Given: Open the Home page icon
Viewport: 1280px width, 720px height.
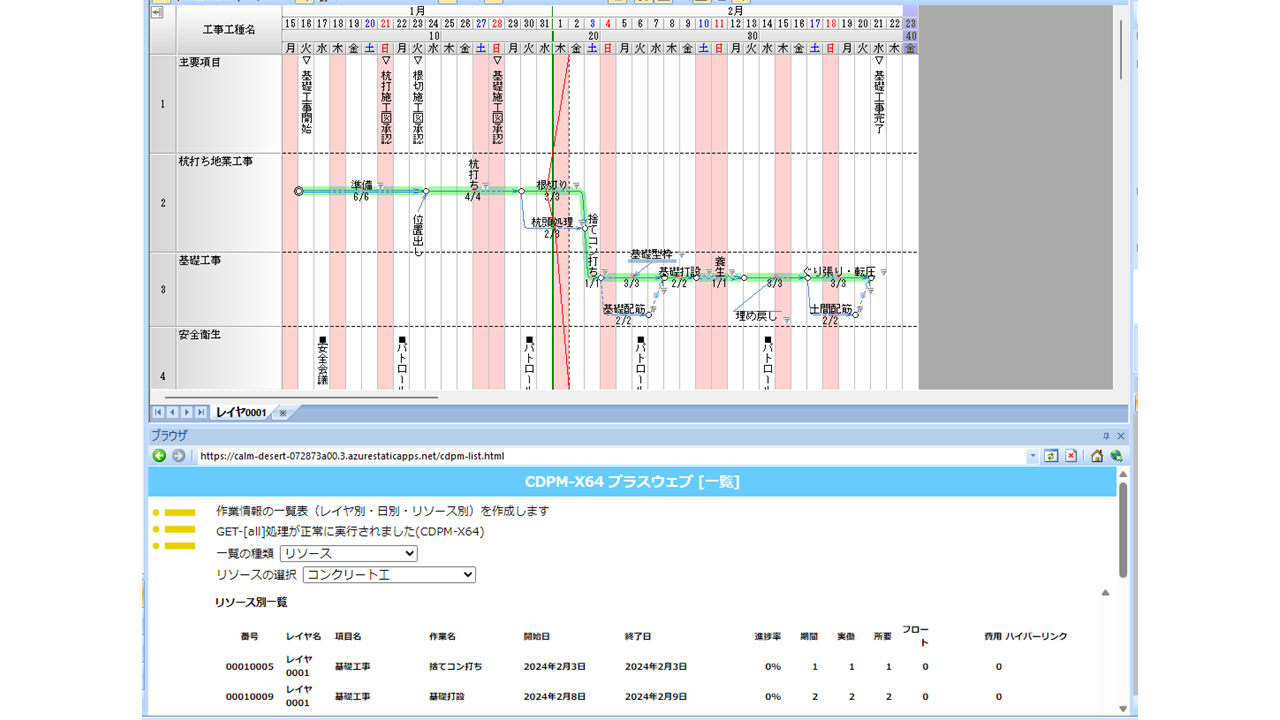Looking at the screenshot, I should (x=1097, y=456).
